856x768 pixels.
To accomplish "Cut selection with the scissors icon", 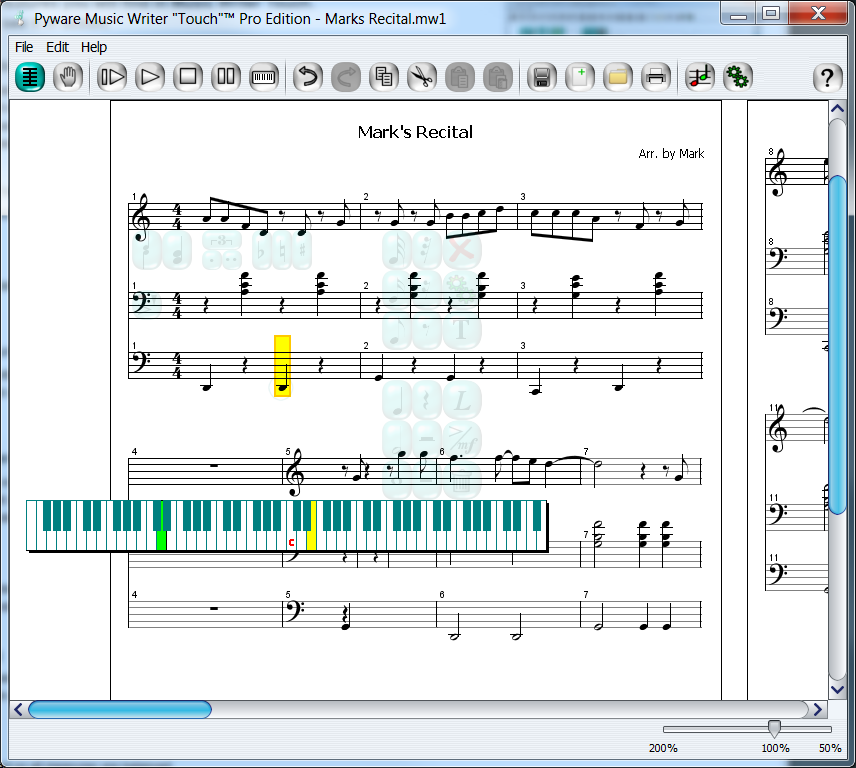I will pyautogui.click(x=421, y=77).
